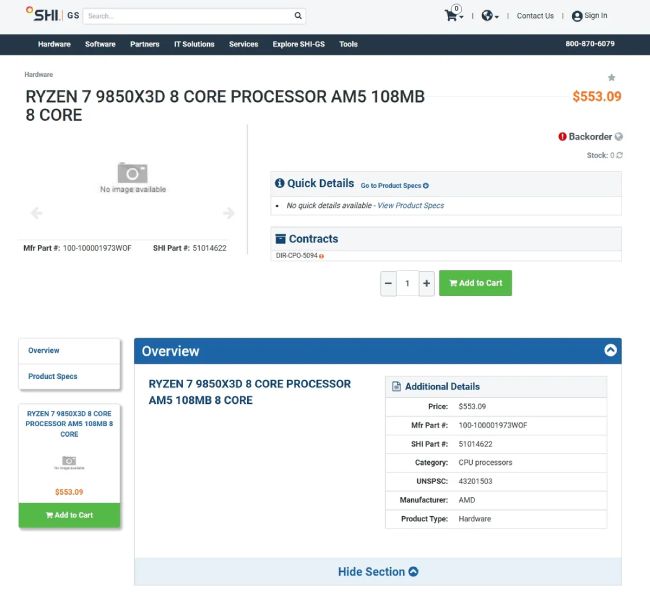Screen dimensions: 650x605
Task: Click the DIR-CPO-5094 contract info icon
Action: pyautogui.click(x=321, y=257)
